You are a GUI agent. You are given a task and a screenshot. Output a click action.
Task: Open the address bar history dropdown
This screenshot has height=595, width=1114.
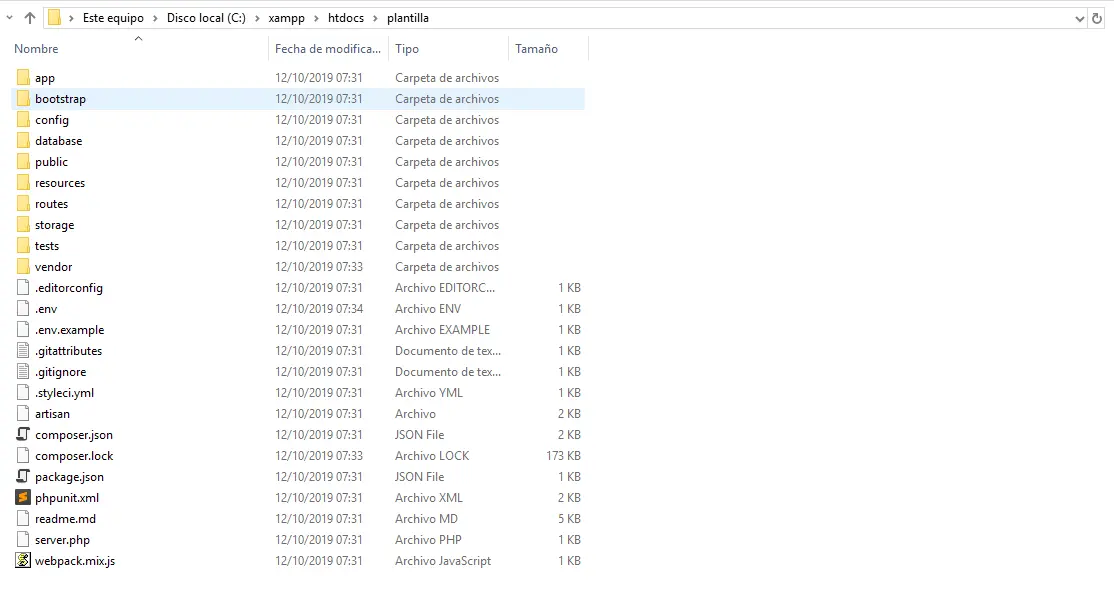click(1078, 17)
